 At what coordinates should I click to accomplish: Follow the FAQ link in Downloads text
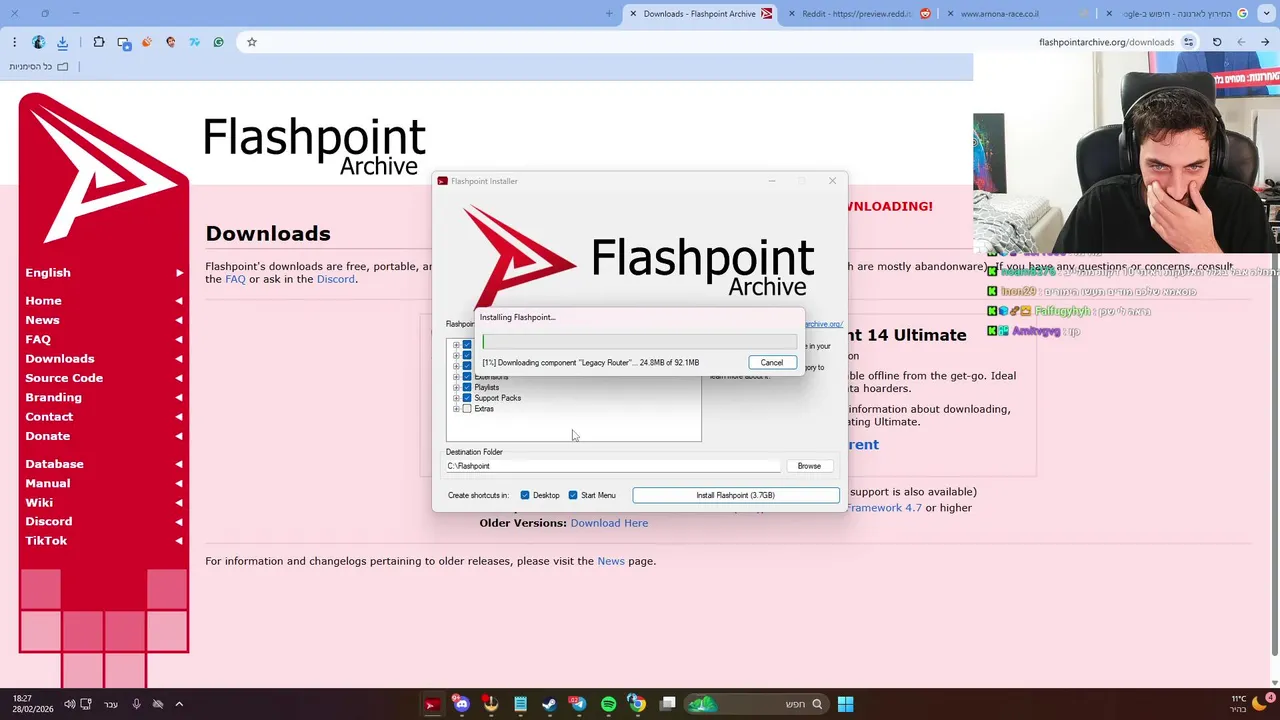click(235, 279)
